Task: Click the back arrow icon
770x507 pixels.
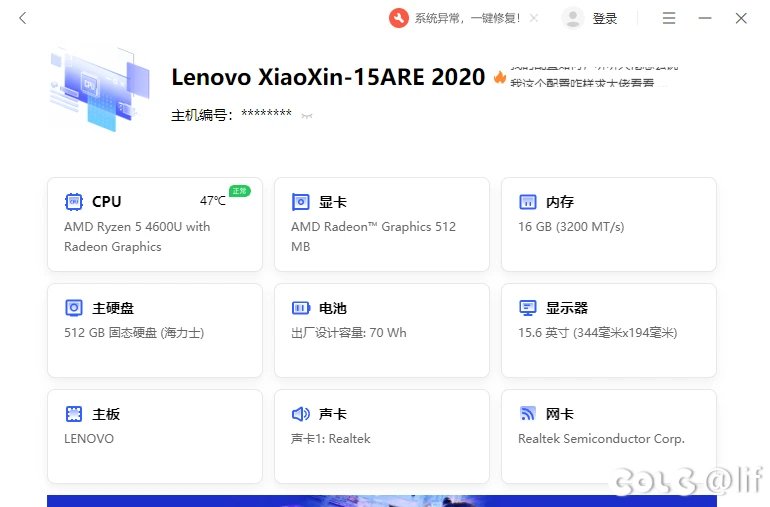Action: (x=23, y=18)
